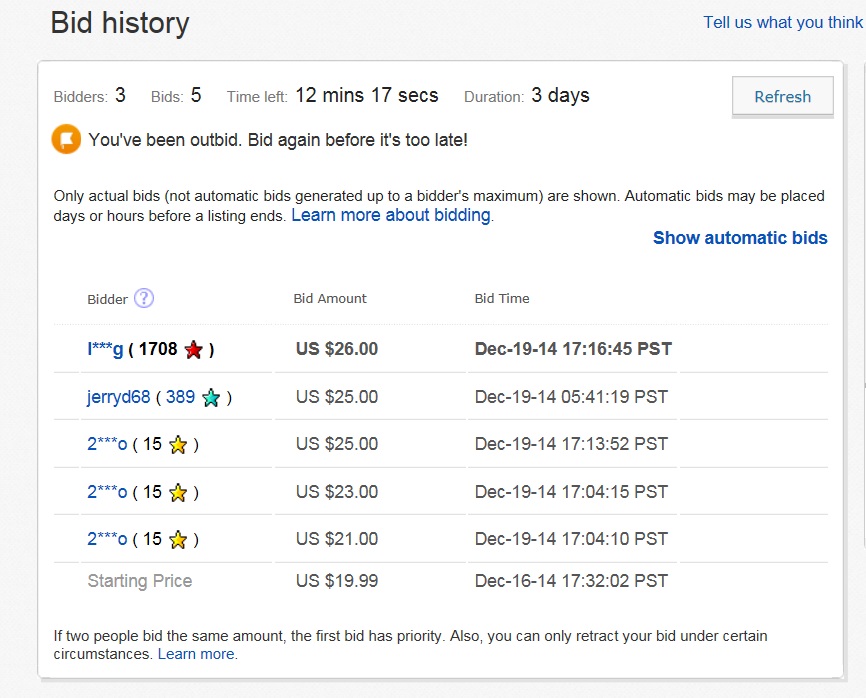Open Learn more about bidding link
This screenshot has width=866, height=698.
[391, 215]
